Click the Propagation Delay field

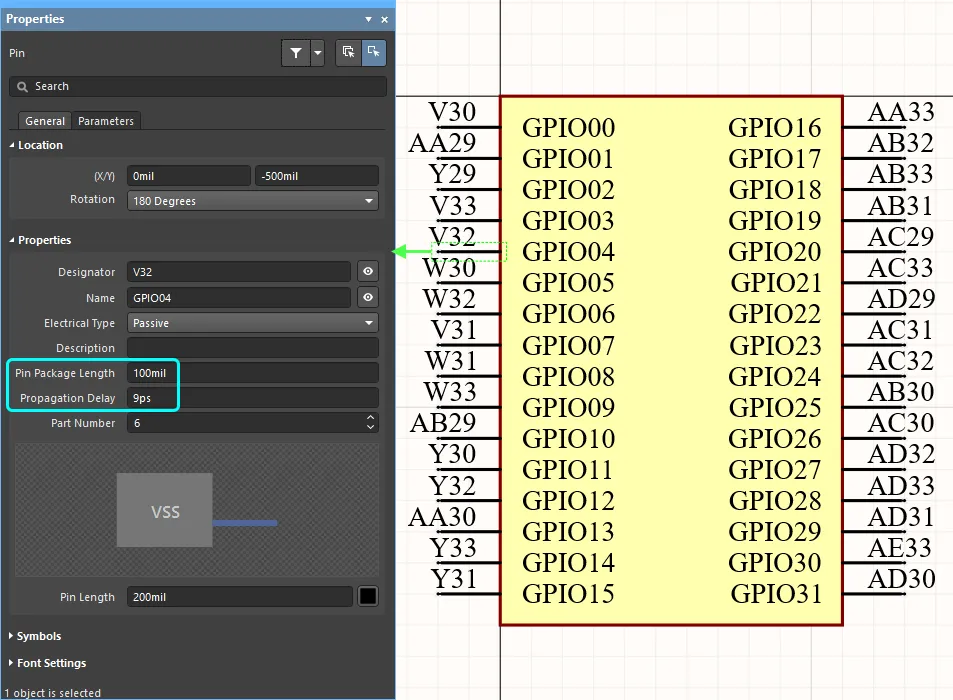tap(253, 398)
